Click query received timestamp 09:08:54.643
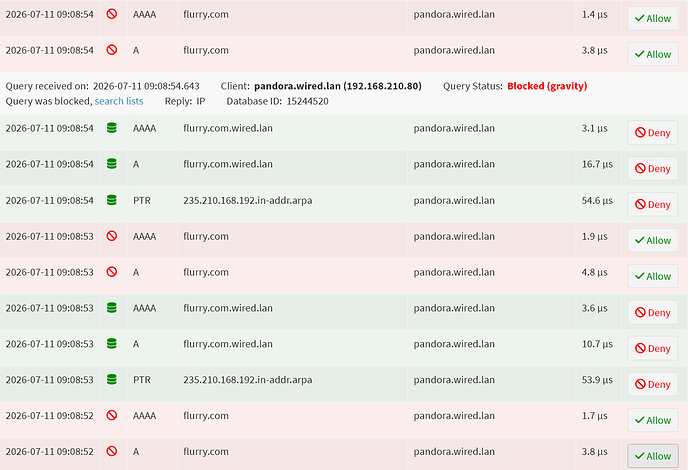The height and width of the screenshot is (470, 690). tap(146, 86)
